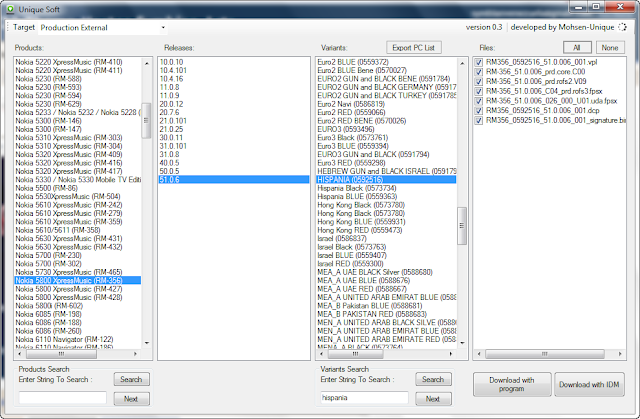Click Download with program button
640x419 pixels.
(x=512, y=384)
